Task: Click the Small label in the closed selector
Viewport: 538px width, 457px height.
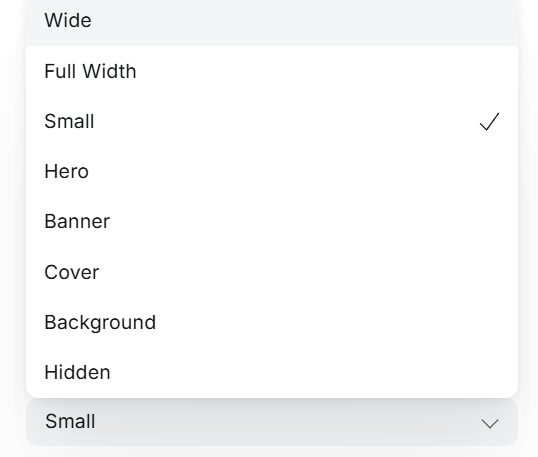Action: coord(70,421)
